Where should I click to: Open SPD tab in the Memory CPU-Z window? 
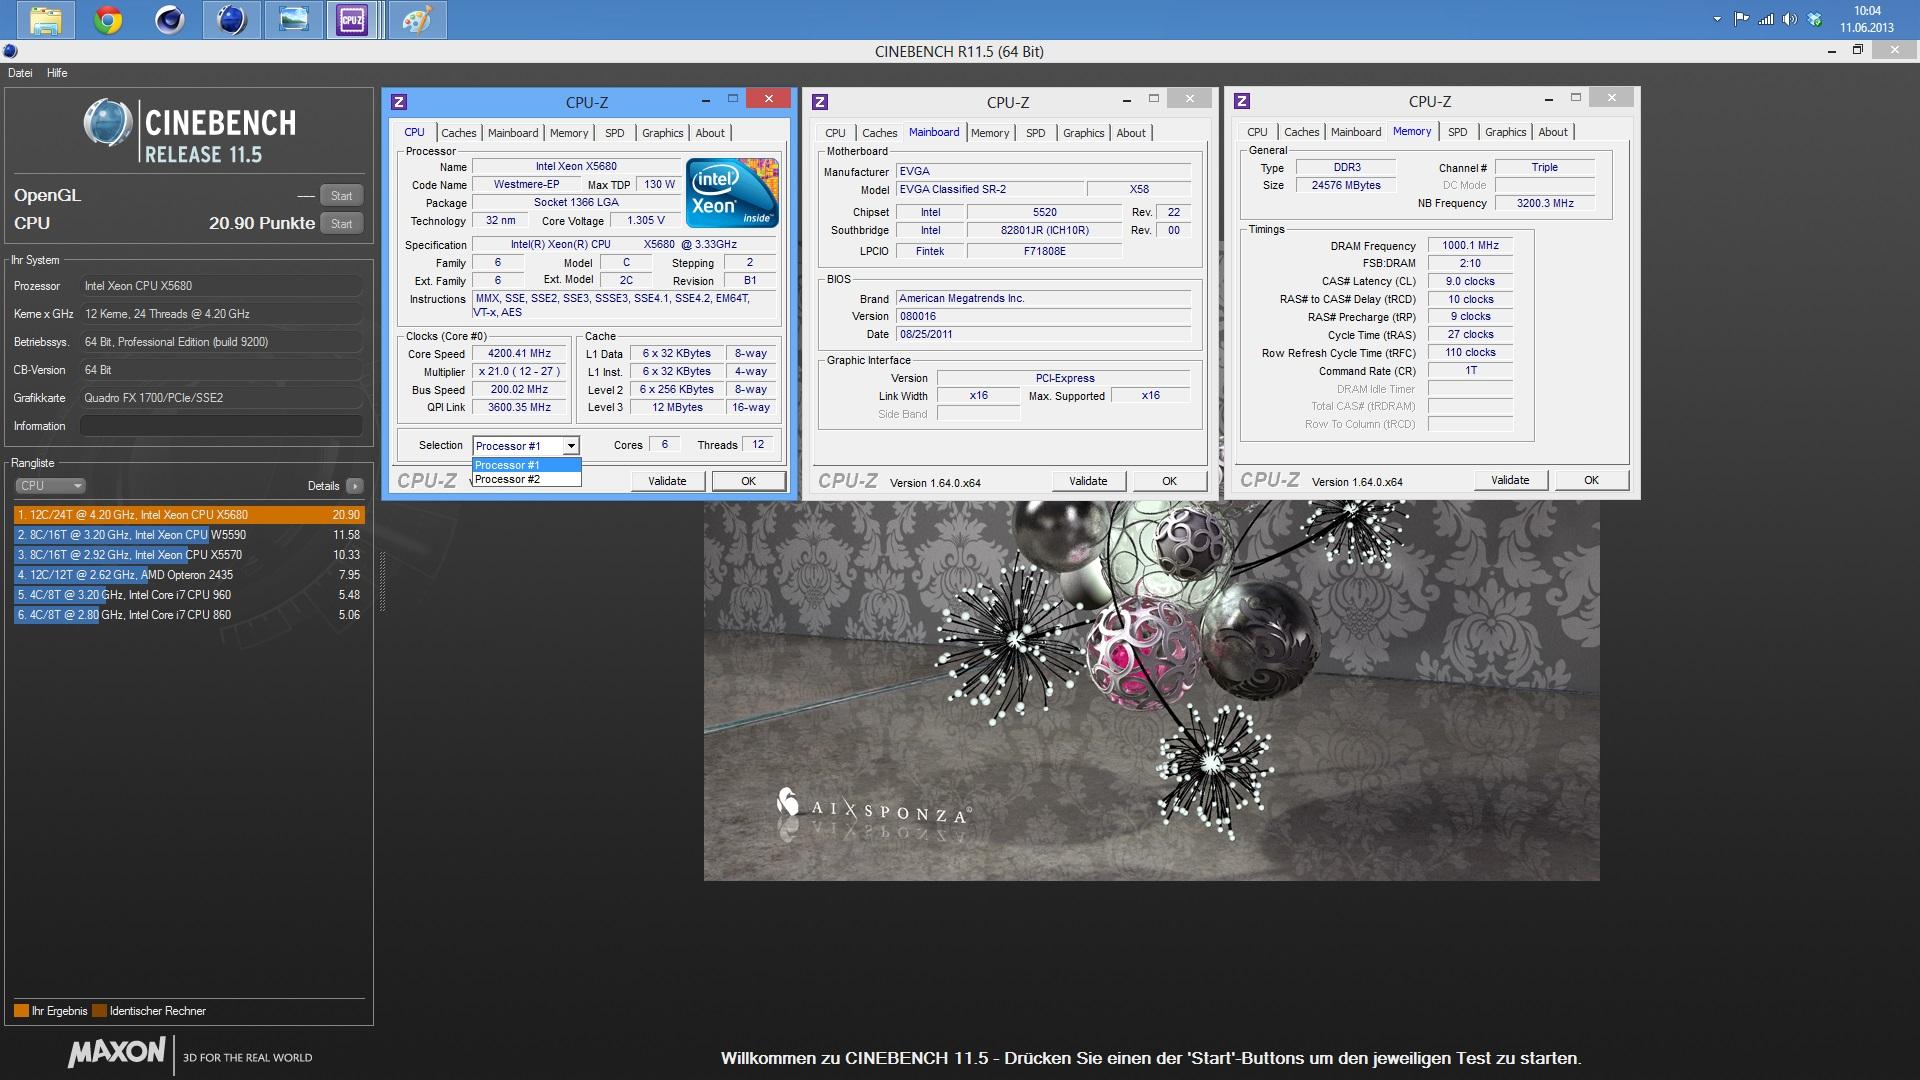(1458, 132)
